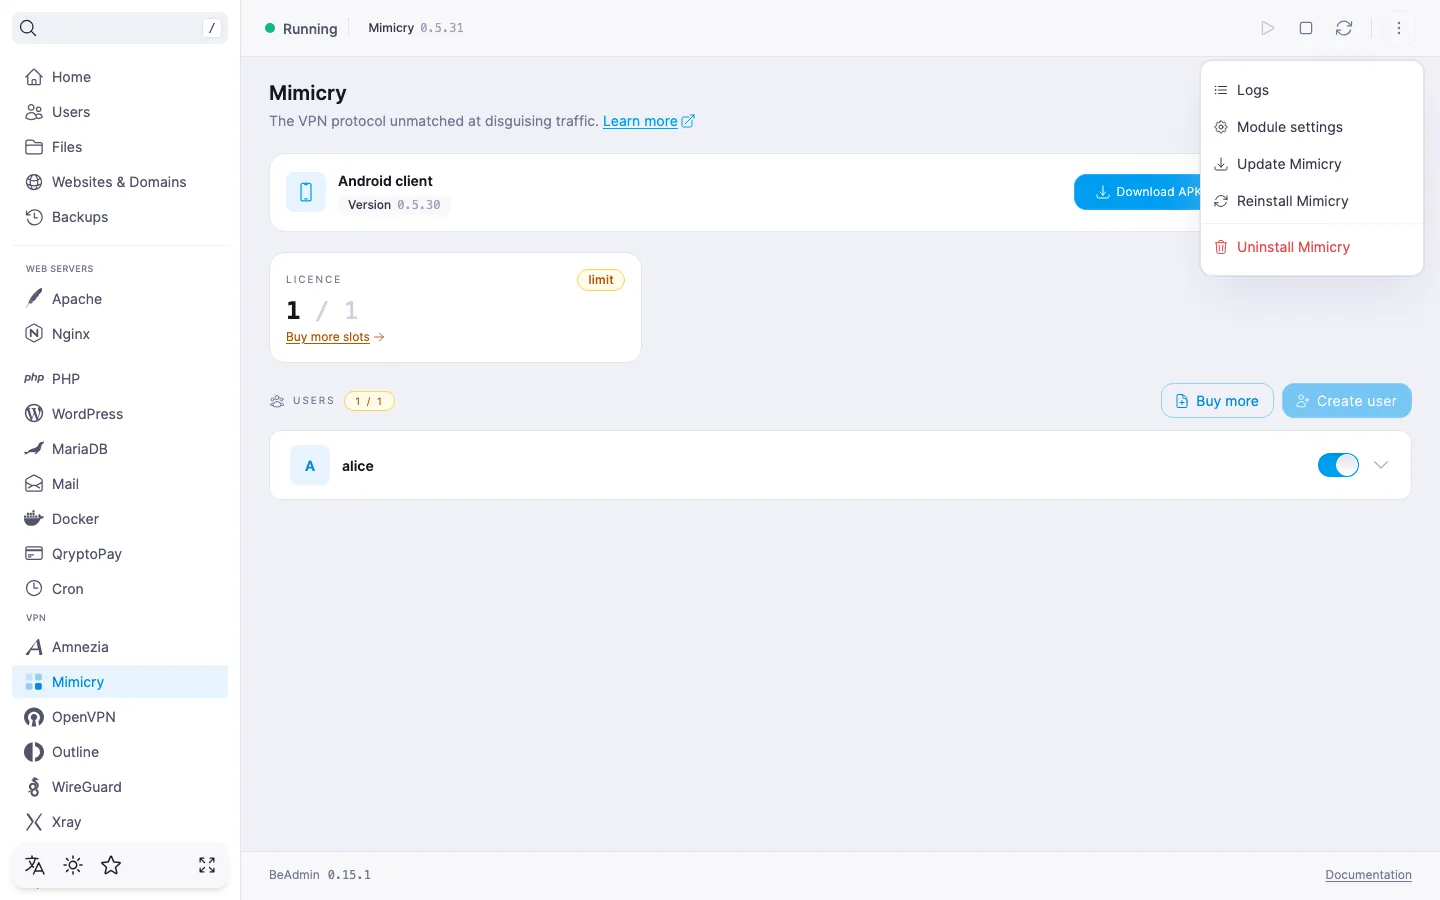Viewport: 1440px width, 900px height.
Task: Open the PHP module
Action: [120, 379]
